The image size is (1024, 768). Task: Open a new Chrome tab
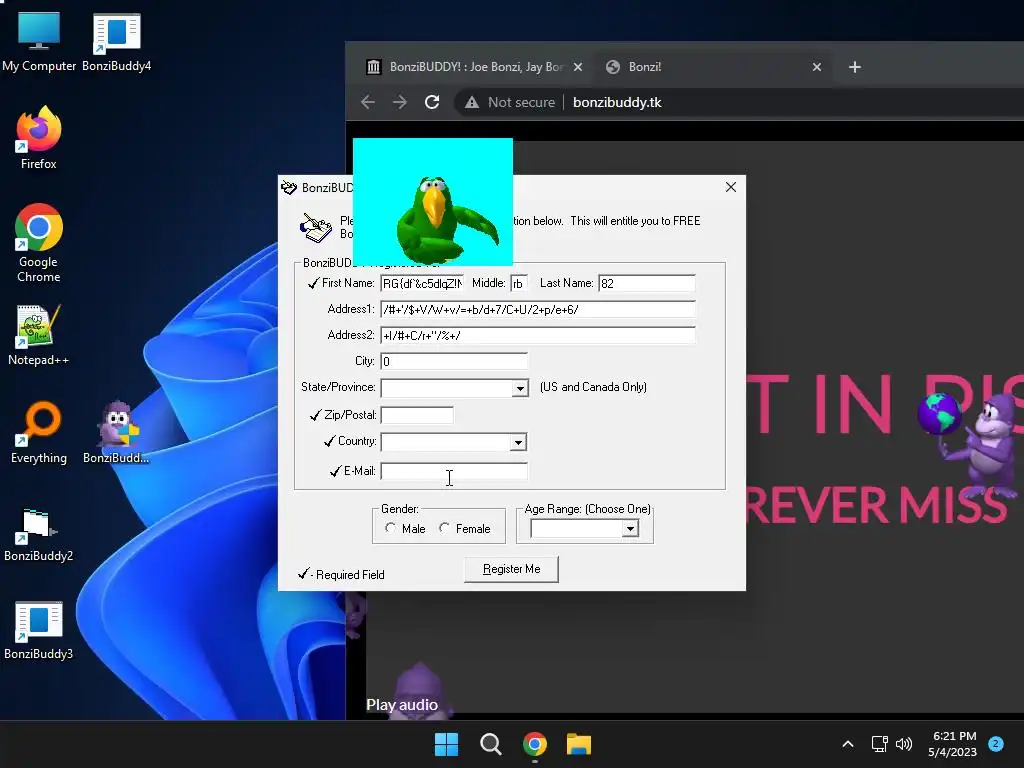click(855, 67)
